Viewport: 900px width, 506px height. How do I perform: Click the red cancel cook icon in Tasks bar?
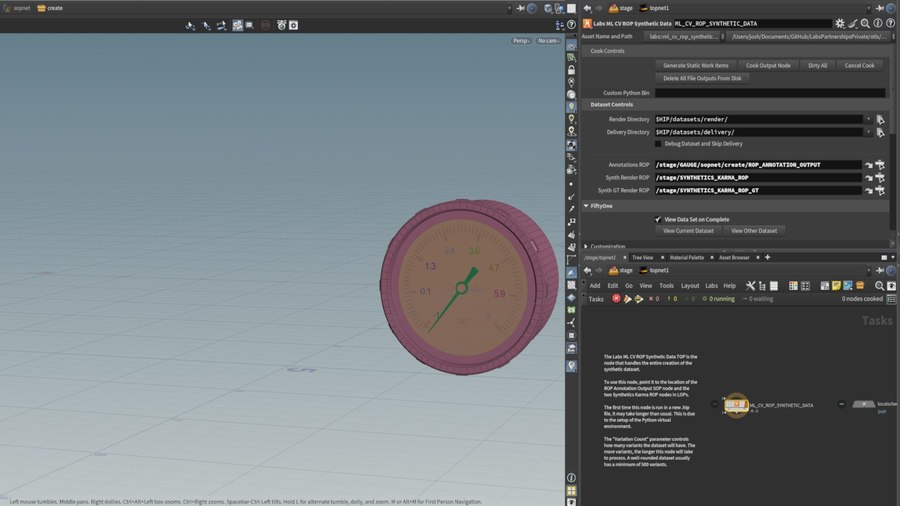pos(616,298)
